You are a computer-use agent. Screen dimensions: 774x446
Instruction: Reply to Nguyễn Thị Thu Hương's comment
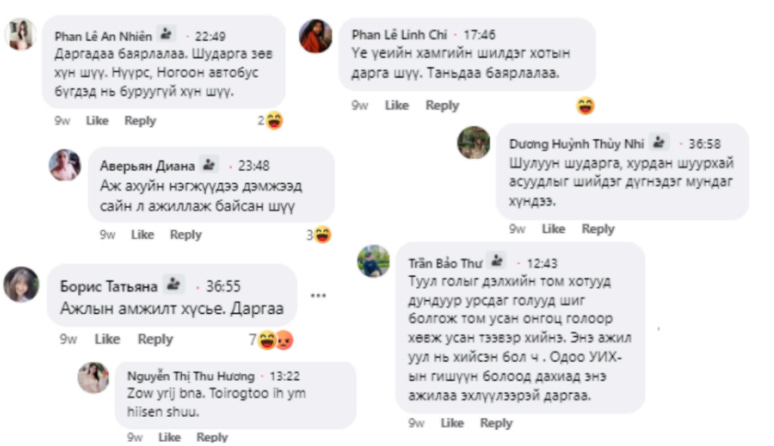(212, 437)
